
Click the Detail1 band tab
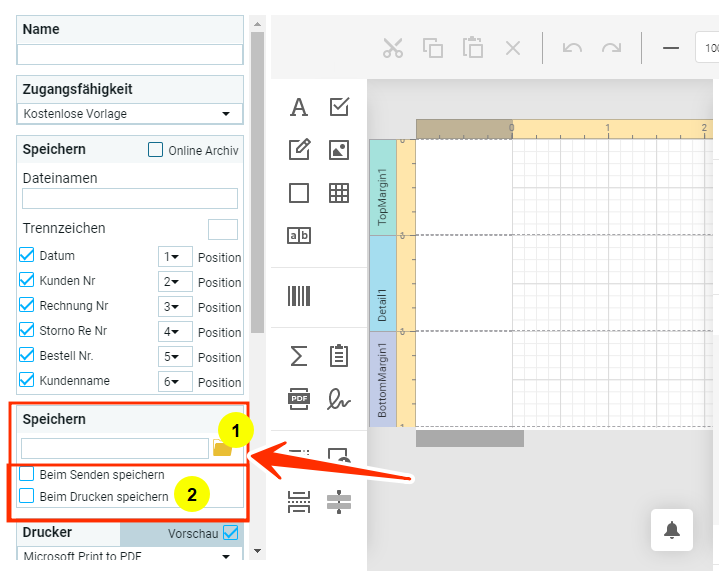click(x=383, y=282)
